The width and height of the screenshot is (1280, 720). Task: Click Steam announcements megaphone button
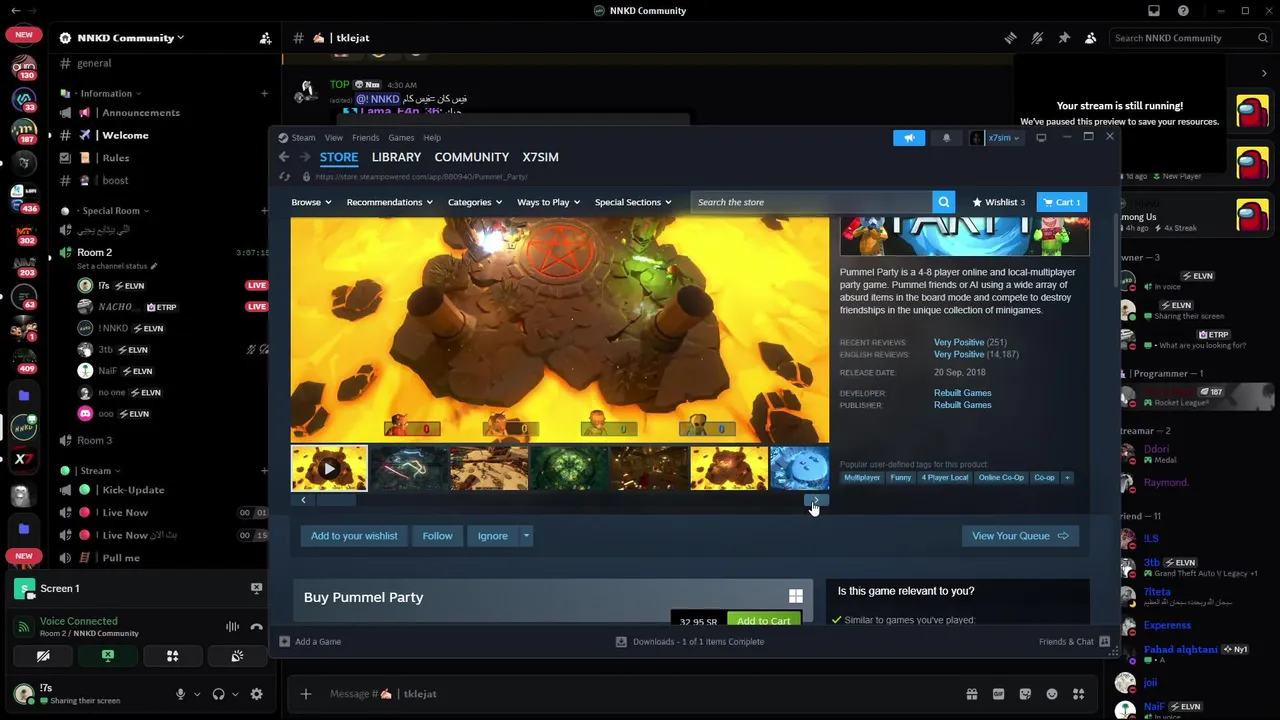[x=909, y=138]
